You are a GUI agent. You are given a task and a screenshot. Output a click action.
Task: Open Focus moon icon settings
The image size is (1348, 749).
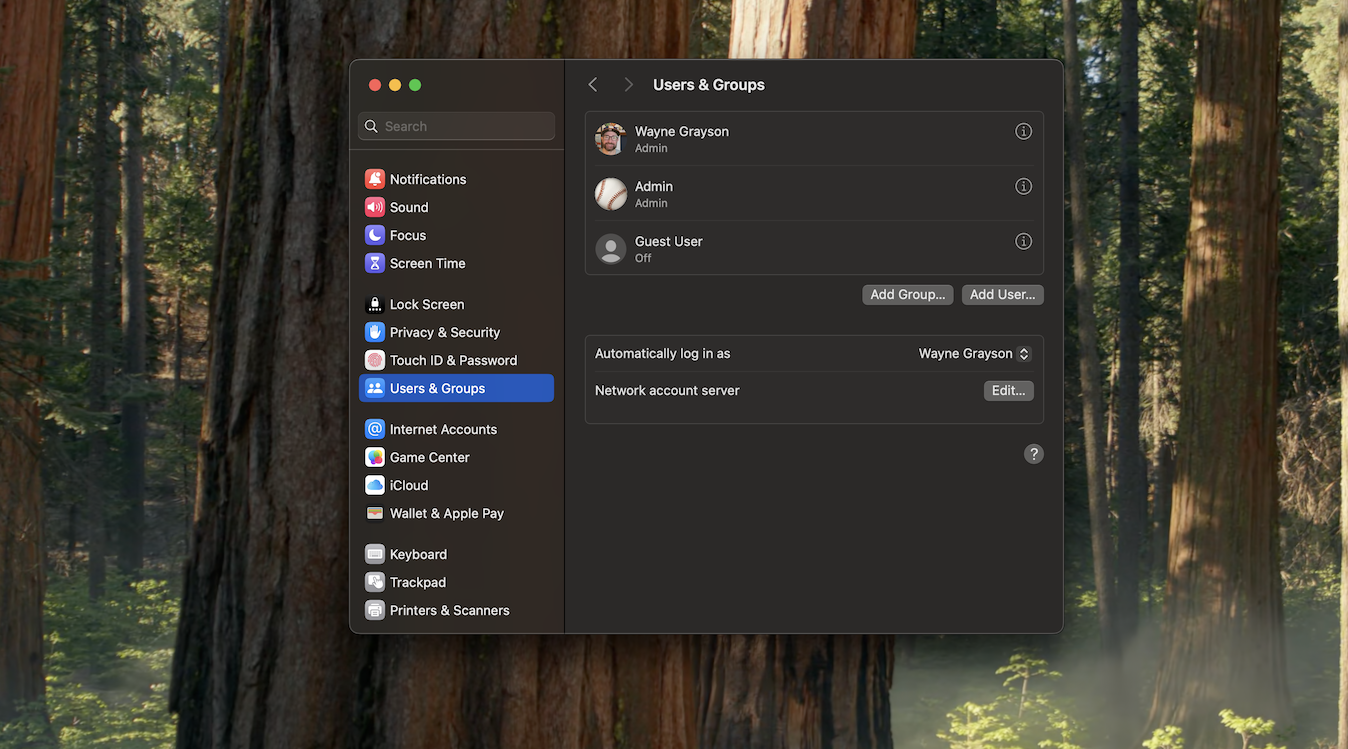(x=375, y=235)
